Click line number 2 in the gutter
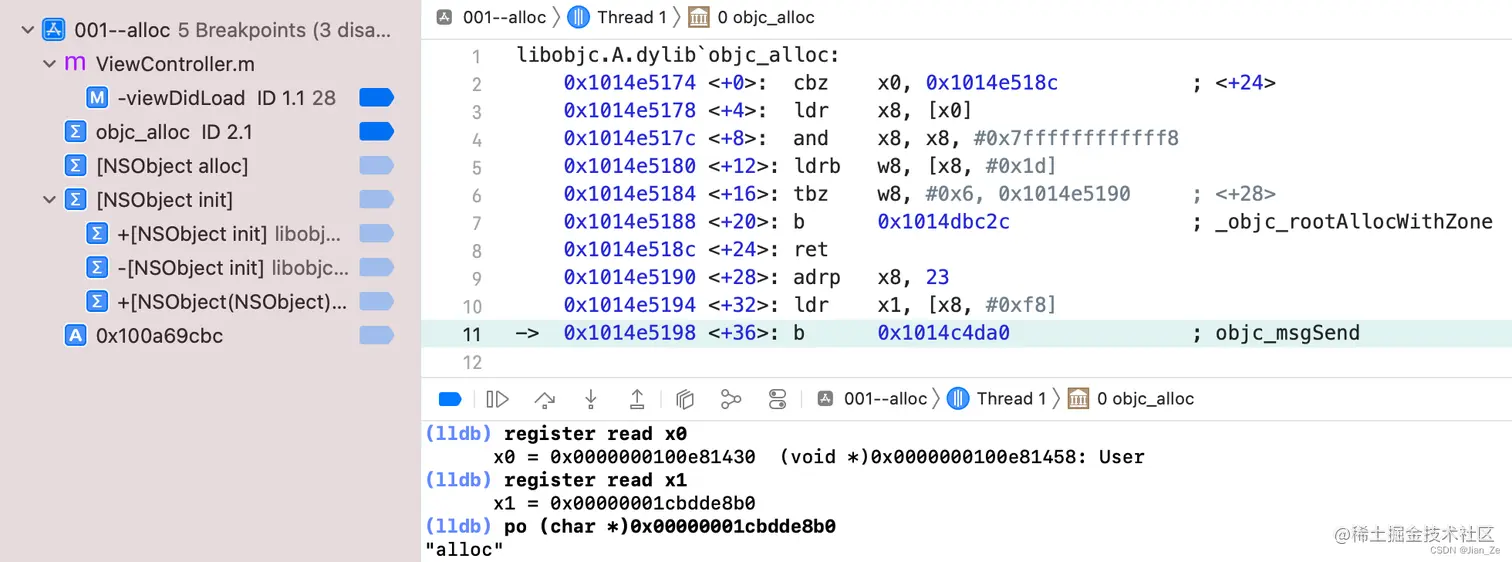The height and width of the screenshot is (562, 1512). tap(476, 84)
